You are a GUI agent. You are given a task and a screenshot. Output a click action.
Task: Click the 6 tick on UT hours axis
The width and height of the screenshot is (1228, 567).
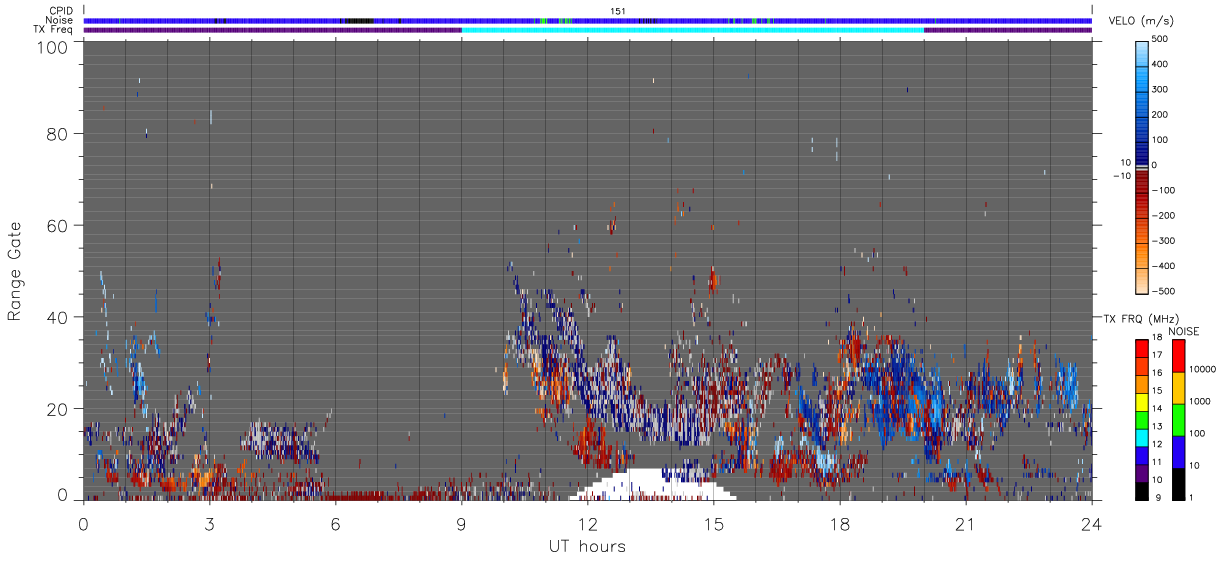pos(335,523)
